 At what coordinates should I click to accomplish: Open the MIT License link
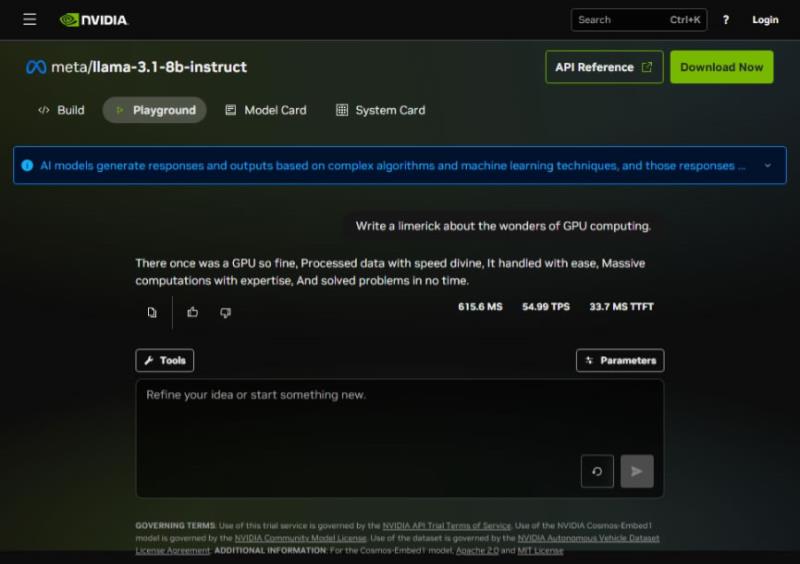[x=540, y=550]
